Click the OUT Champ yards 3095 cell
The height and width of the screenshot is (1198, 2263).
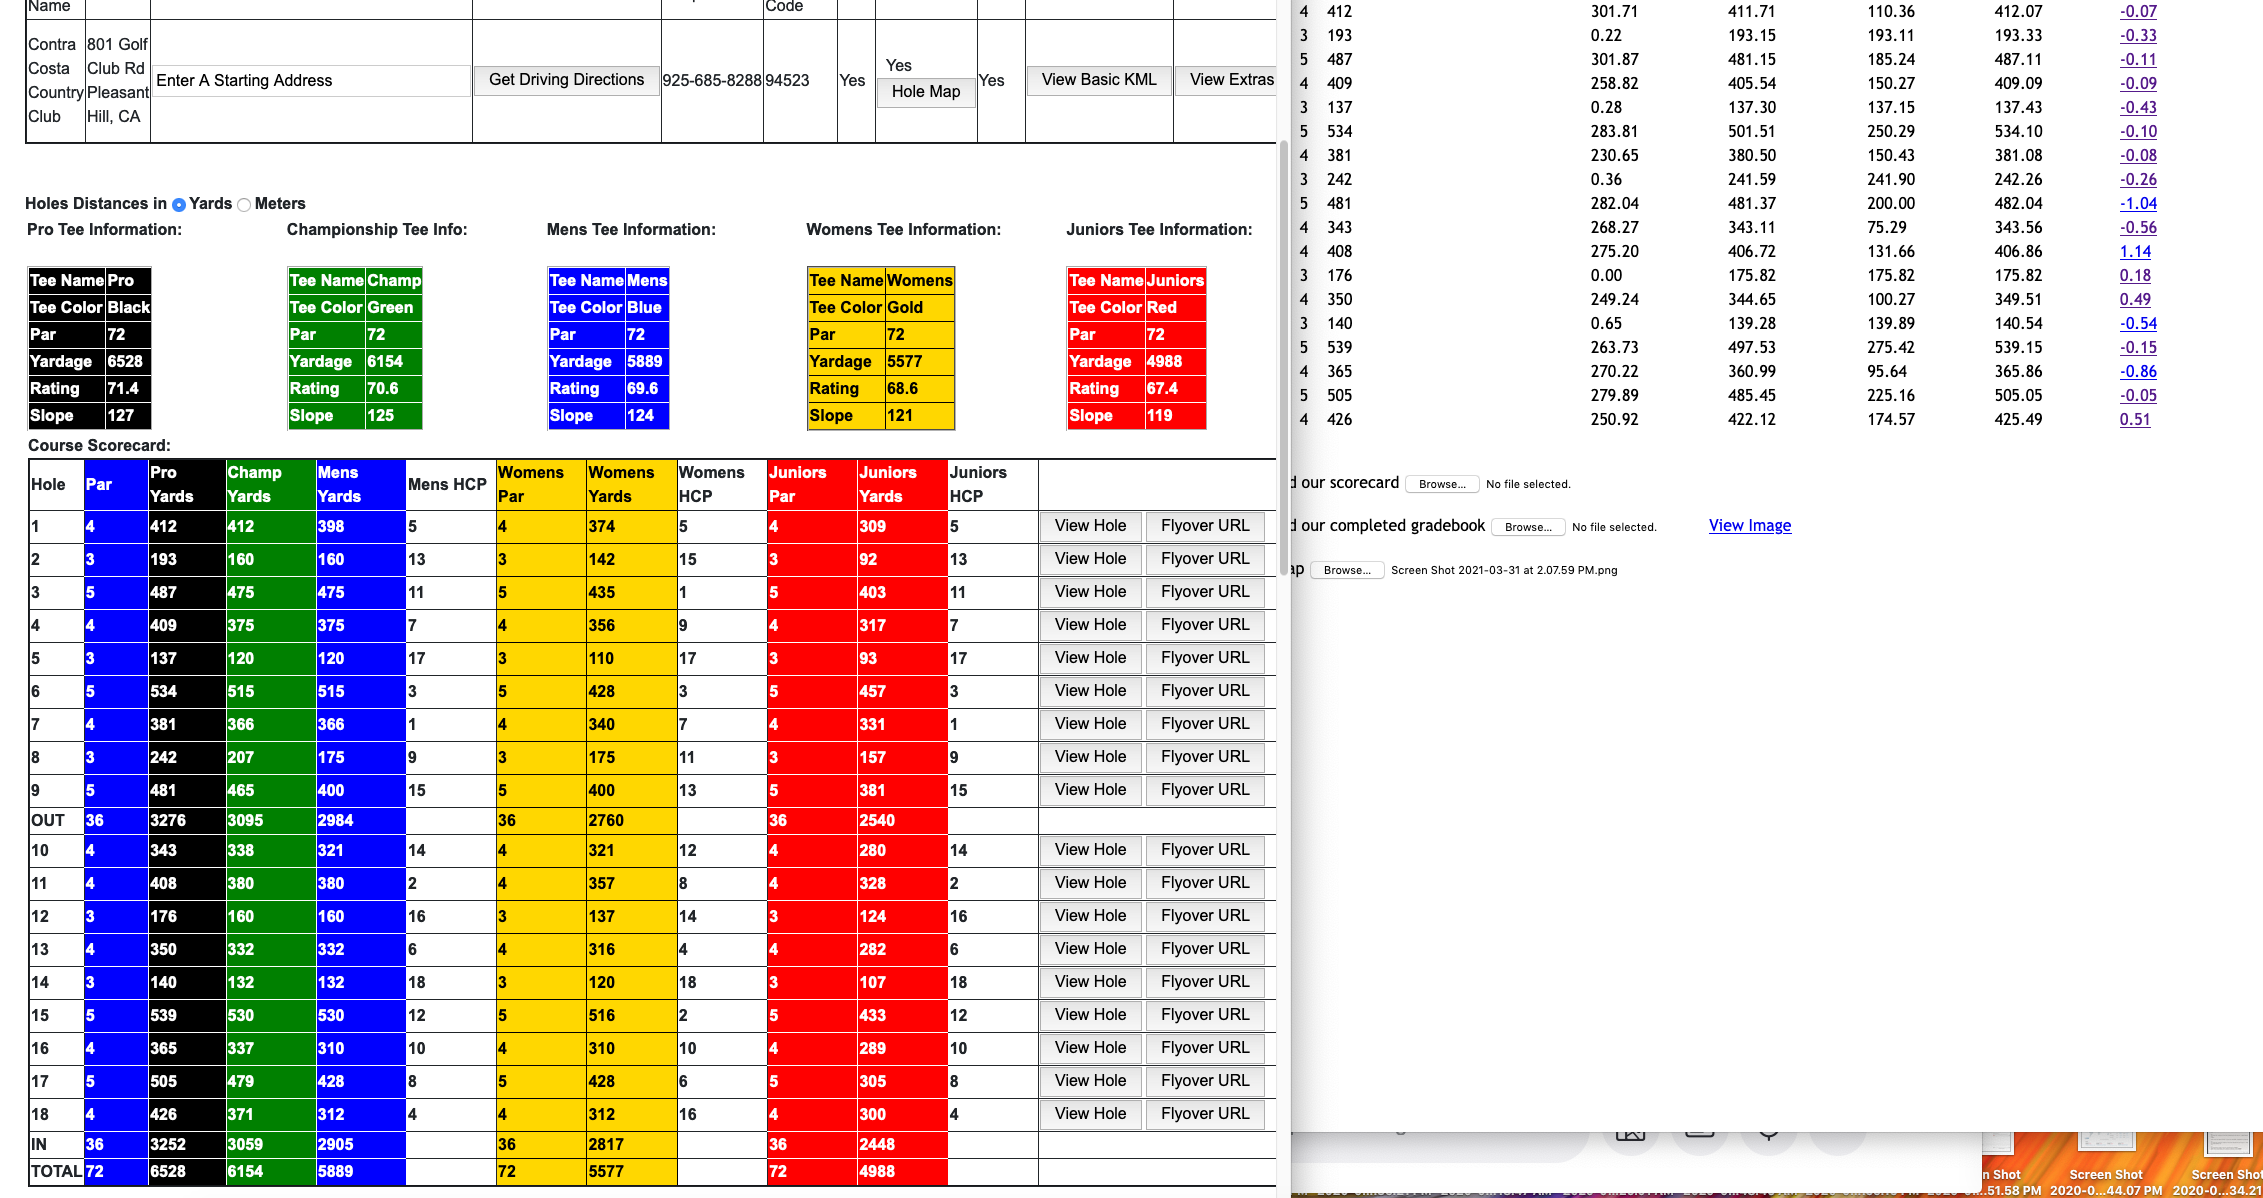point(270,821)
